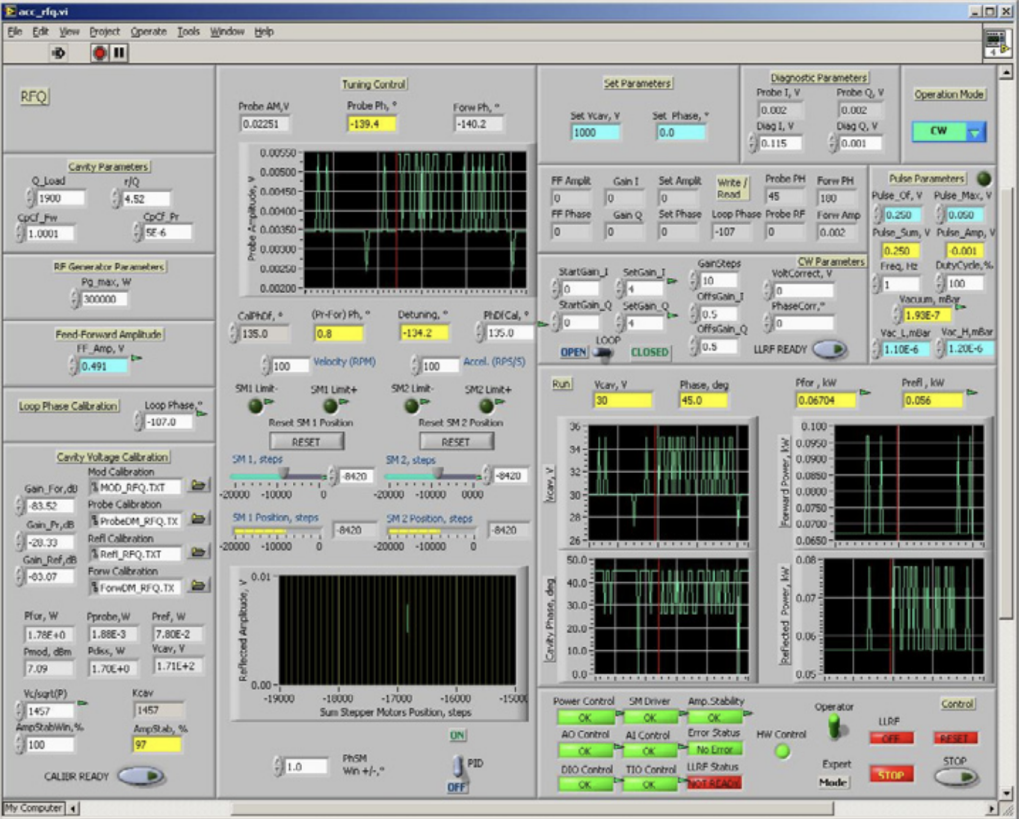Click the TIO Control OK indicator
The height and width of the screenshot is (819, 1024).
(649, 784)
